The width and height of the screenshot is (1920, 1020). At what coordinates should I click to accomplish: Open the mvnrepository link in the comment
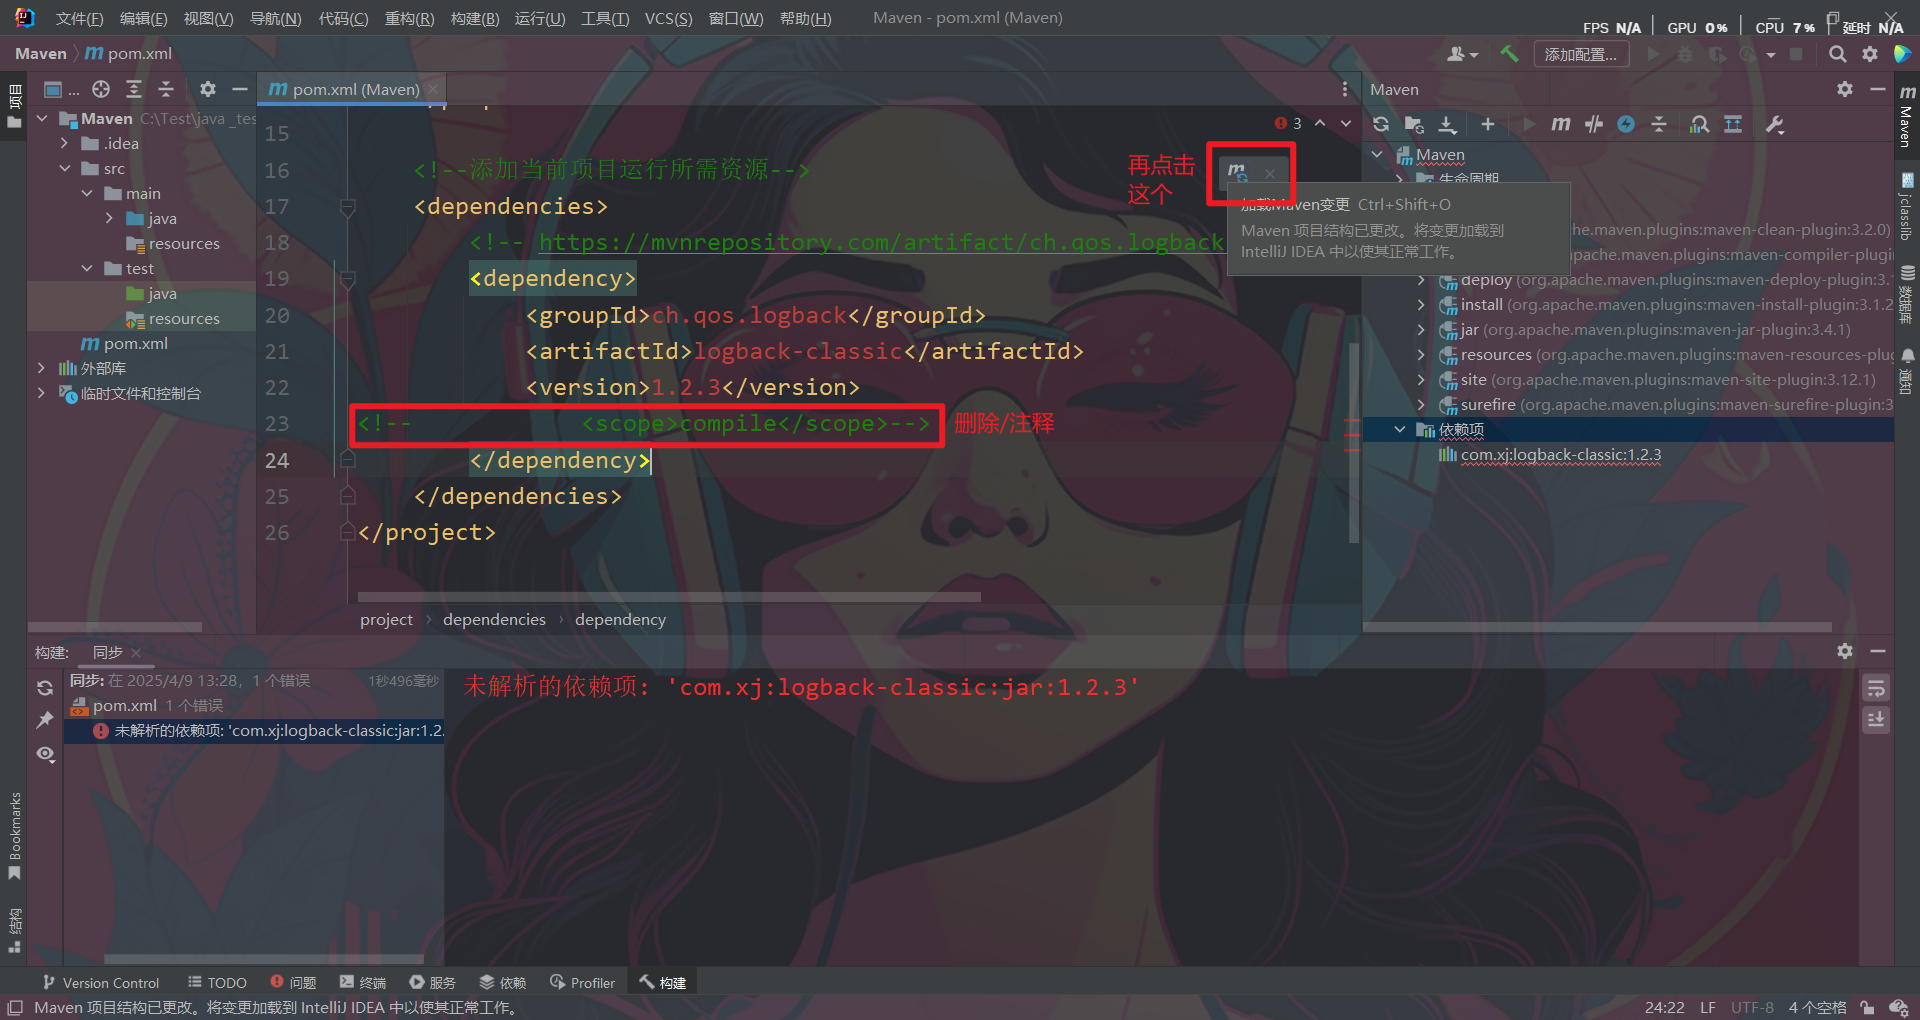click(x=881, y=242)
